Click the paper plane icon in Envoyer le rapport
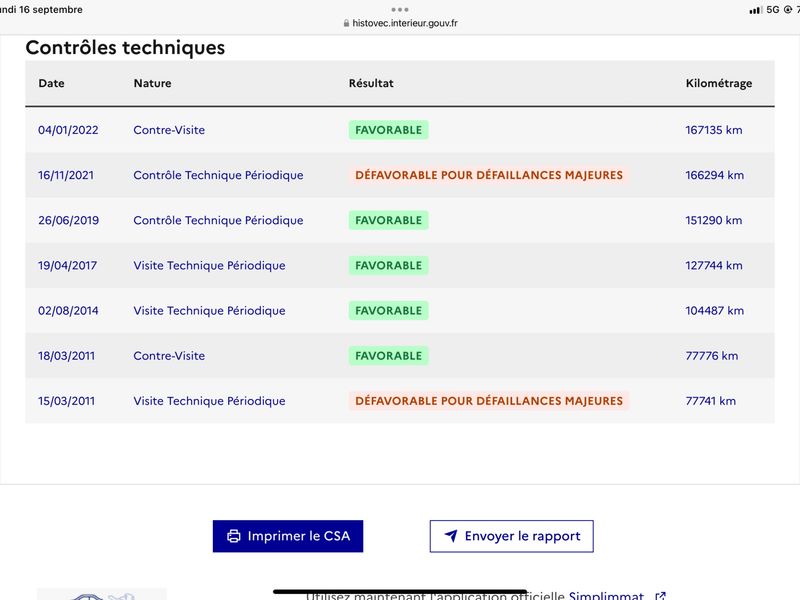The height and width of the screenshot is (600, 800). [451, 536]
